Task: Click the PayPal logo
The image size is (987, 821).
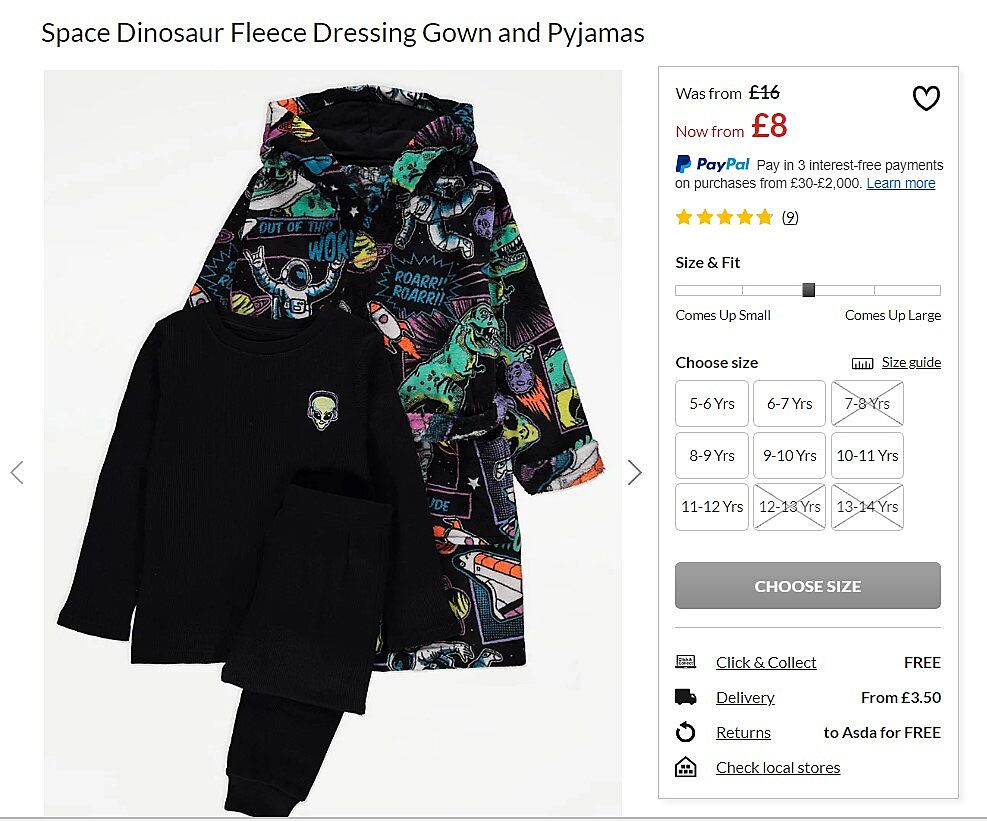Action: [x=712, y=165]
